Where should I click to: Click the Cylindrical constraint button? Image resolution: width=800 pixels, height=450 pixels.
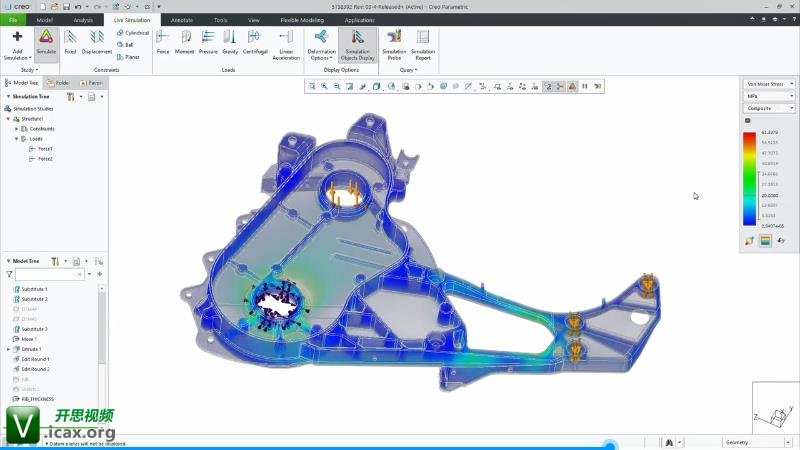point(132,33)
